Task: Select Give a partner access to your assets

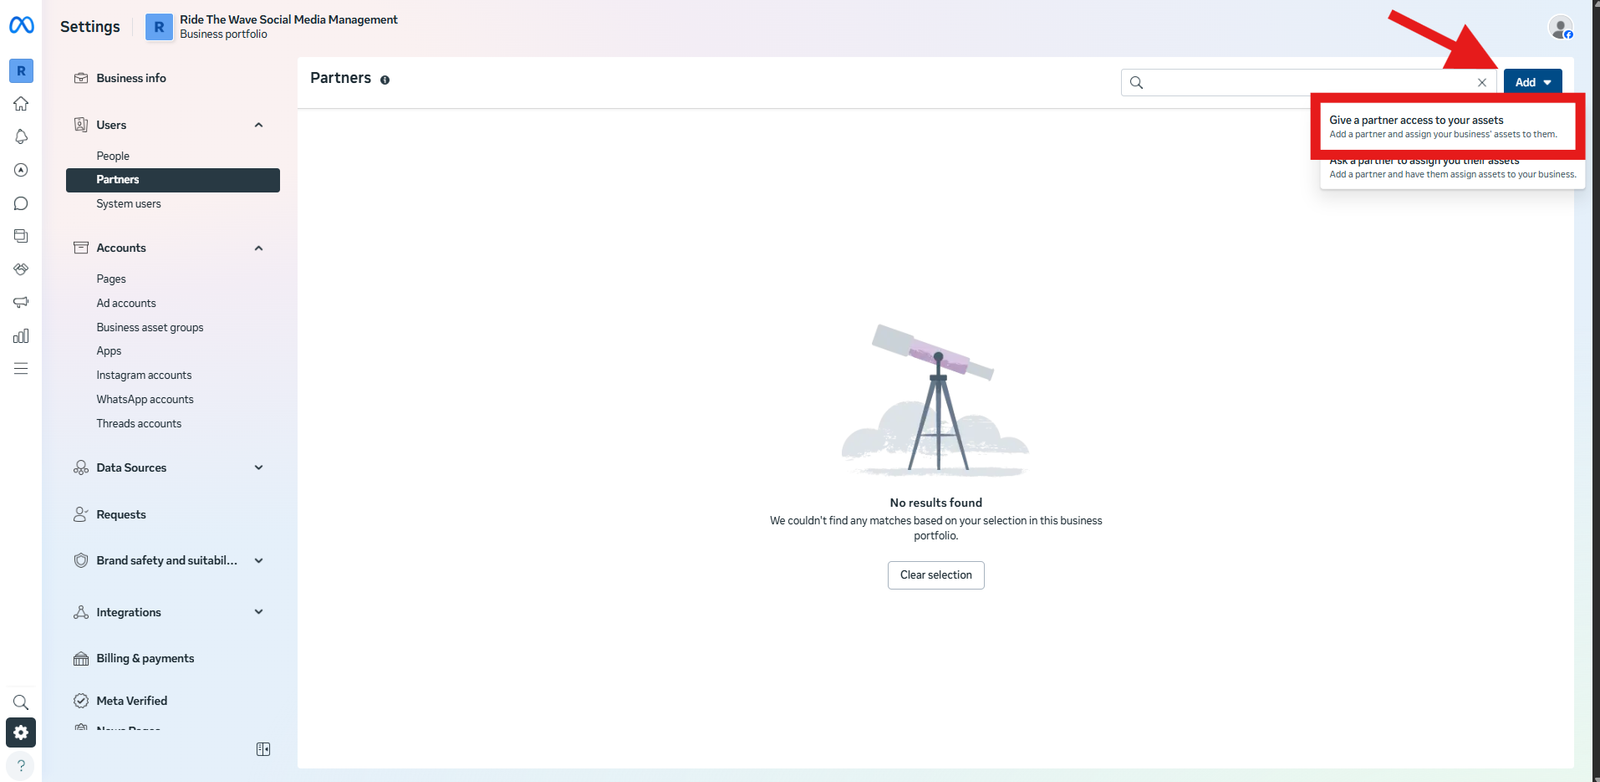Action: (x=1442, y=126)
